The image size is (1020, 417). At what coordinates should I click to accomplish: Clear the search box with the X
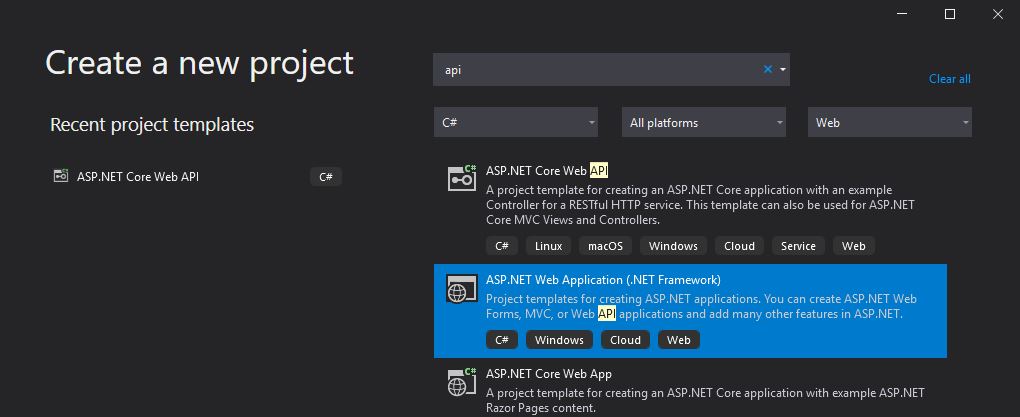[x=768, y=69]
